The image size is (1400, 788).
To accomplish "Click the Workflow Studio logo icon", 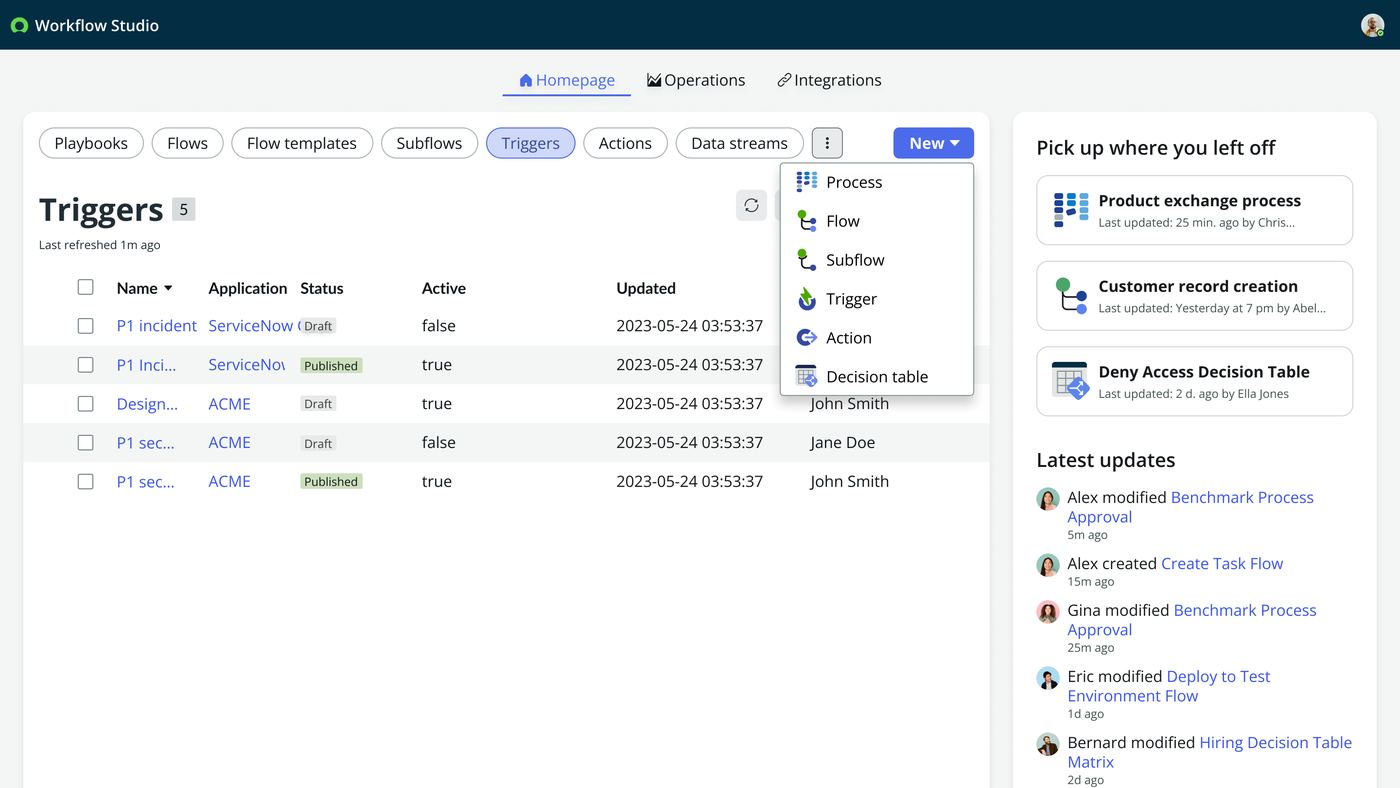I will click(19, 25).
